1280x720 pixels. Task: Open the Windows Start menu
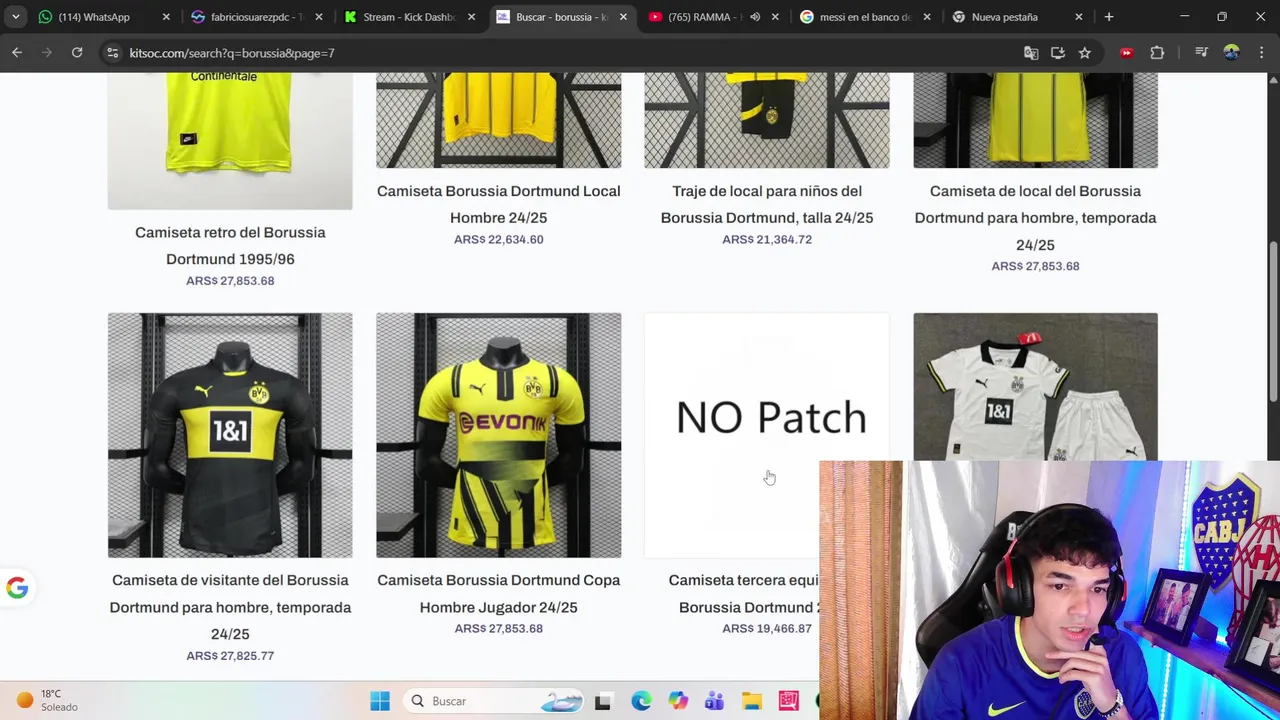tap(380, 701)
